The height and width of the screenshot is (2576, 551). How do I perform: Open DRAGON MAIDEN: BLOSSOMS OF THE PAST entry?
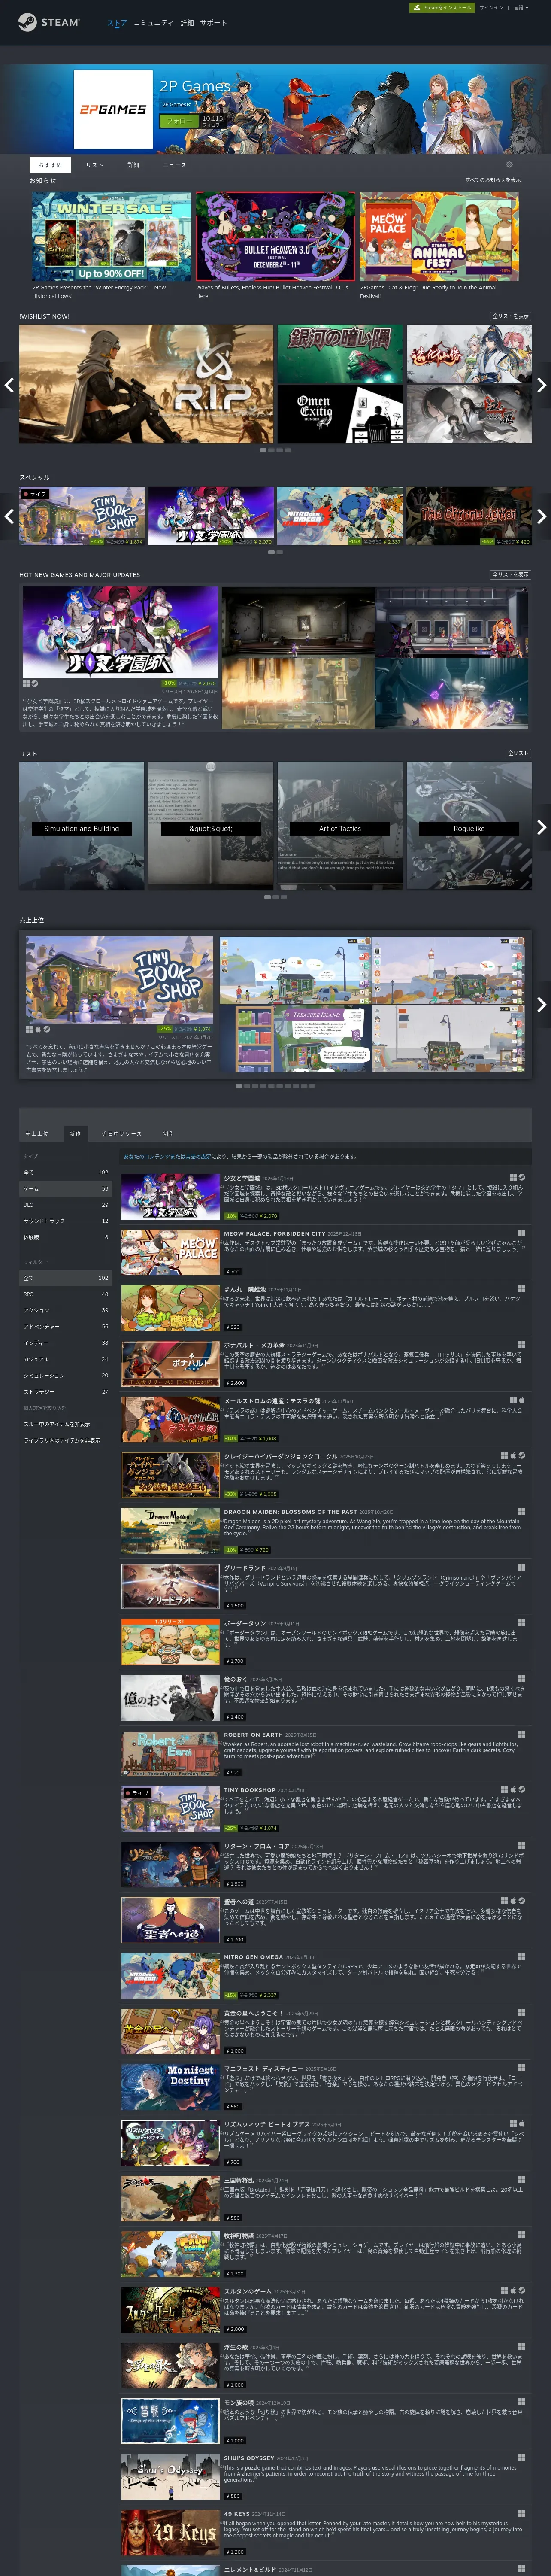coord(323,1530)
